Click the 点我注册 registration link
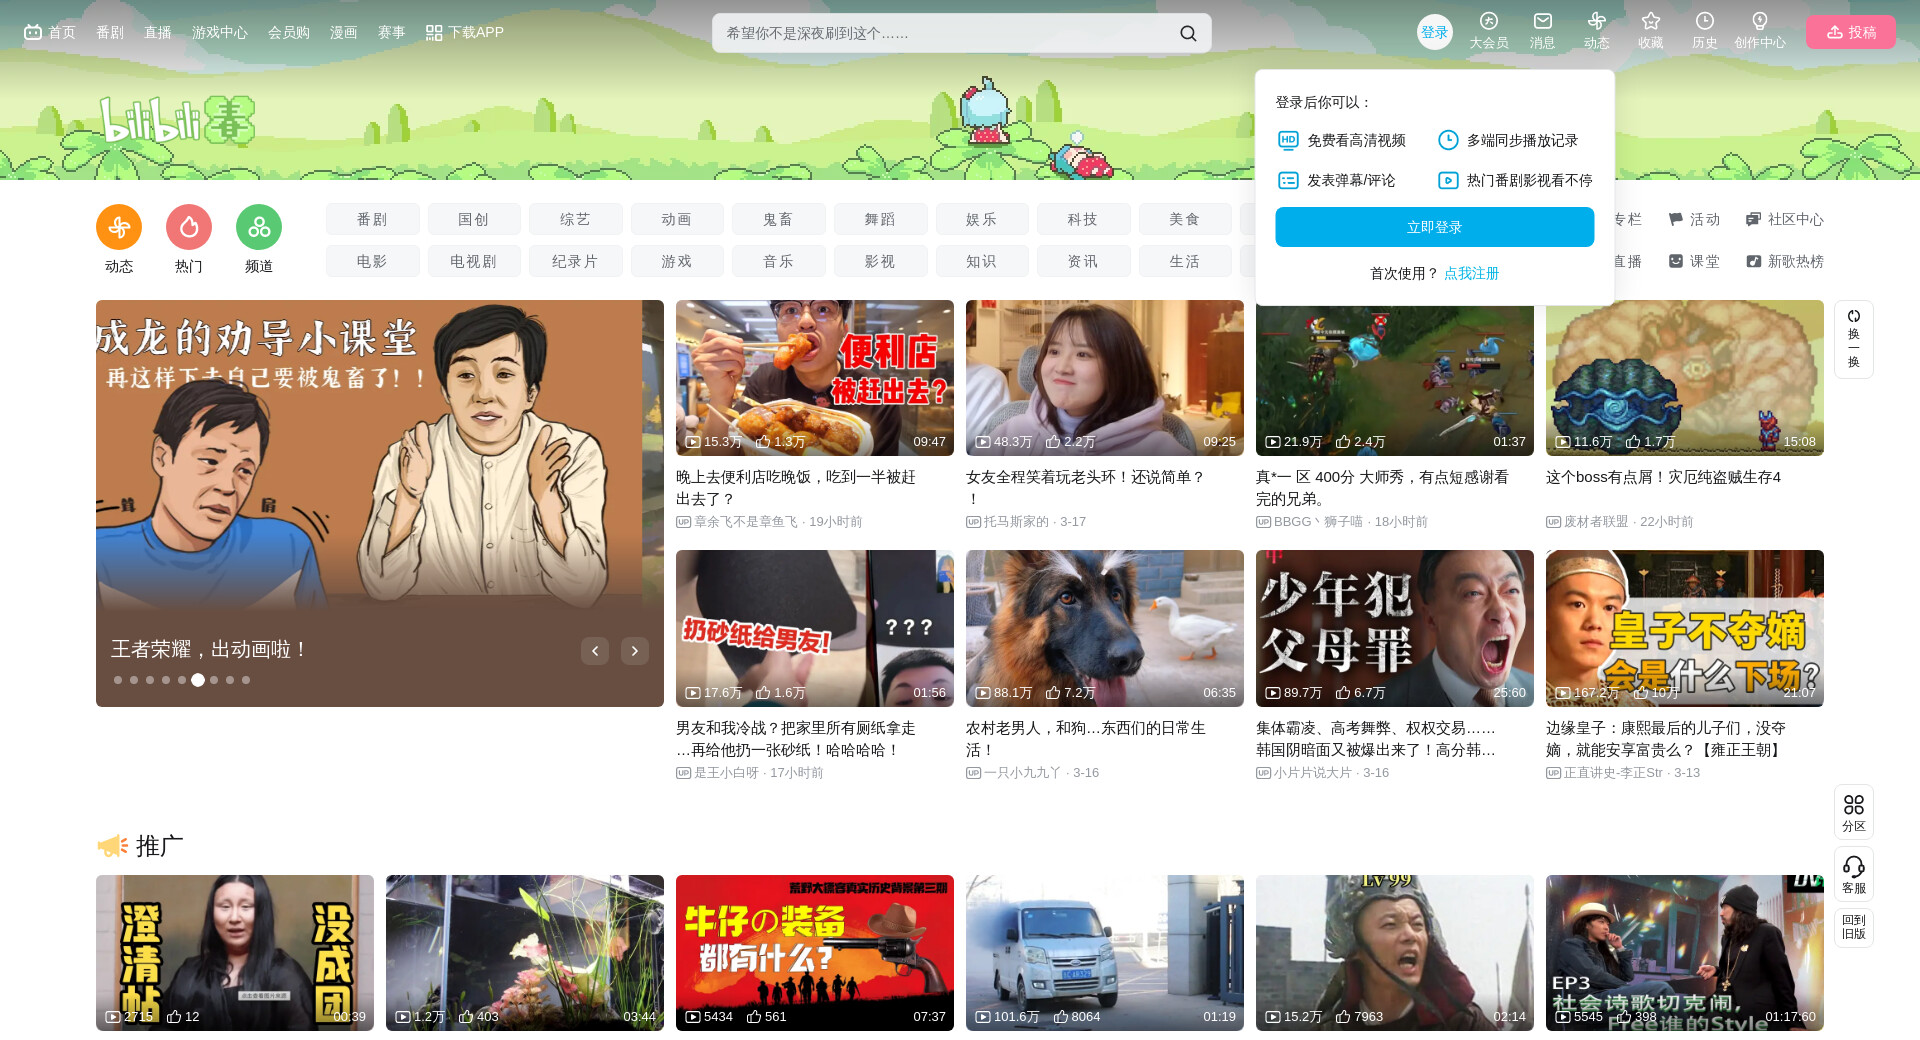The height and width of the screenshot is (1040, 1920). (1471, 273)
